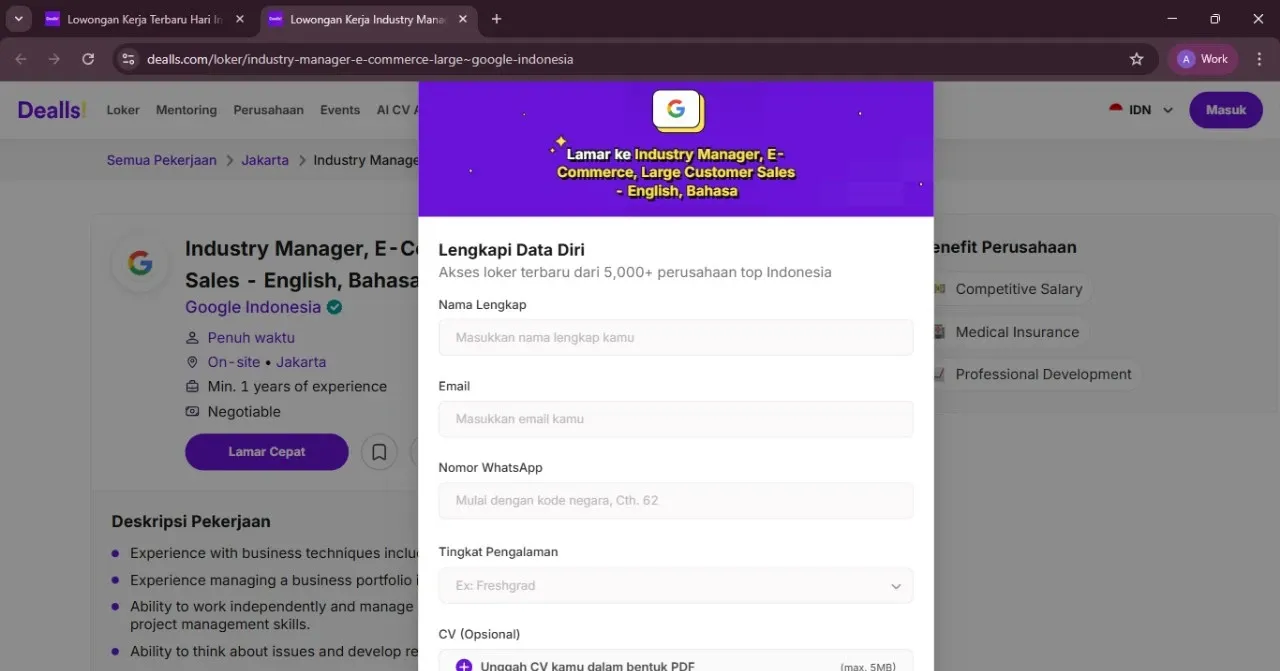Click the Negotiable salary text
Viewport: 1280px width, 671px height.
click(244, 412)
